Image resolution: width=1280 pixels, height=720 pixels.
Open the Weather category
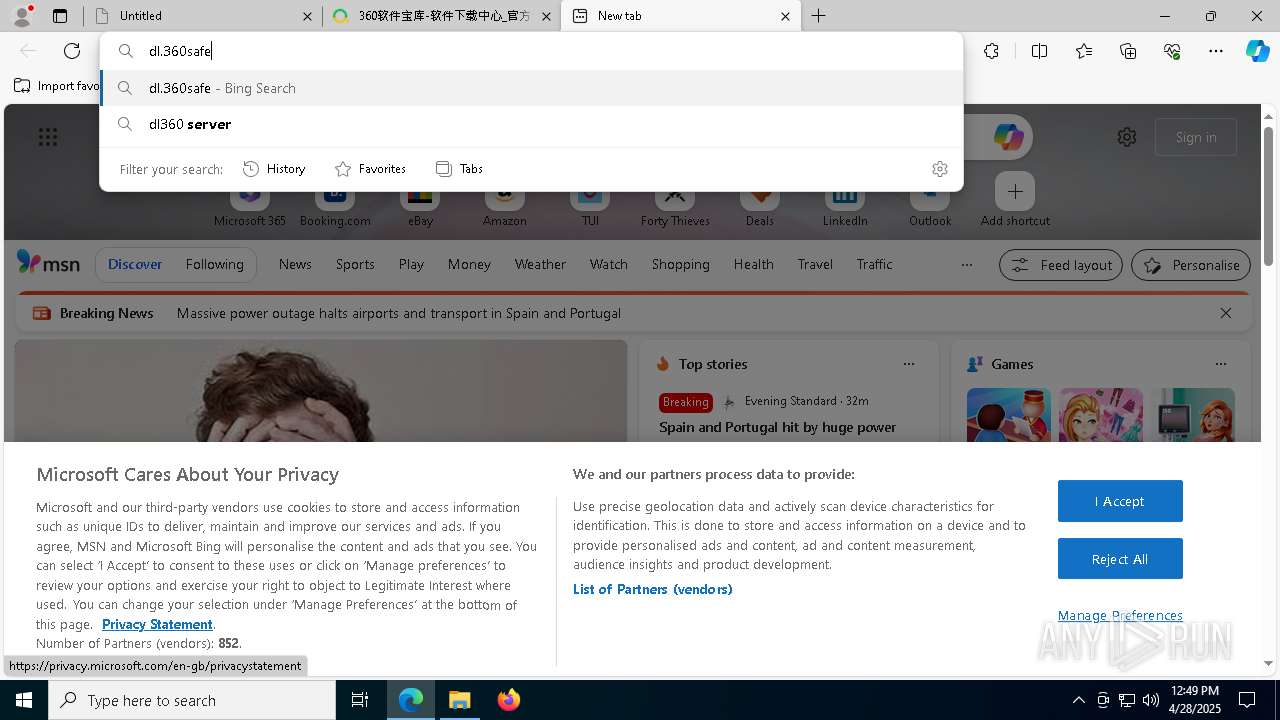[540, 264]
